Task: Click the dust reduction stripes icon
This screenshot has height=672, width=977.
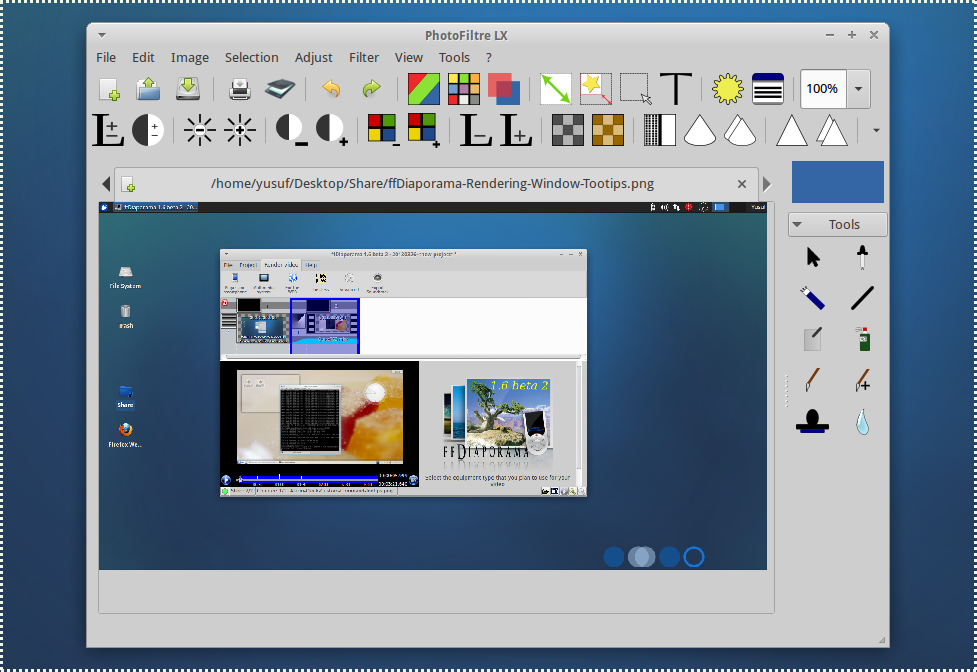Action: [x=659, y=130]
